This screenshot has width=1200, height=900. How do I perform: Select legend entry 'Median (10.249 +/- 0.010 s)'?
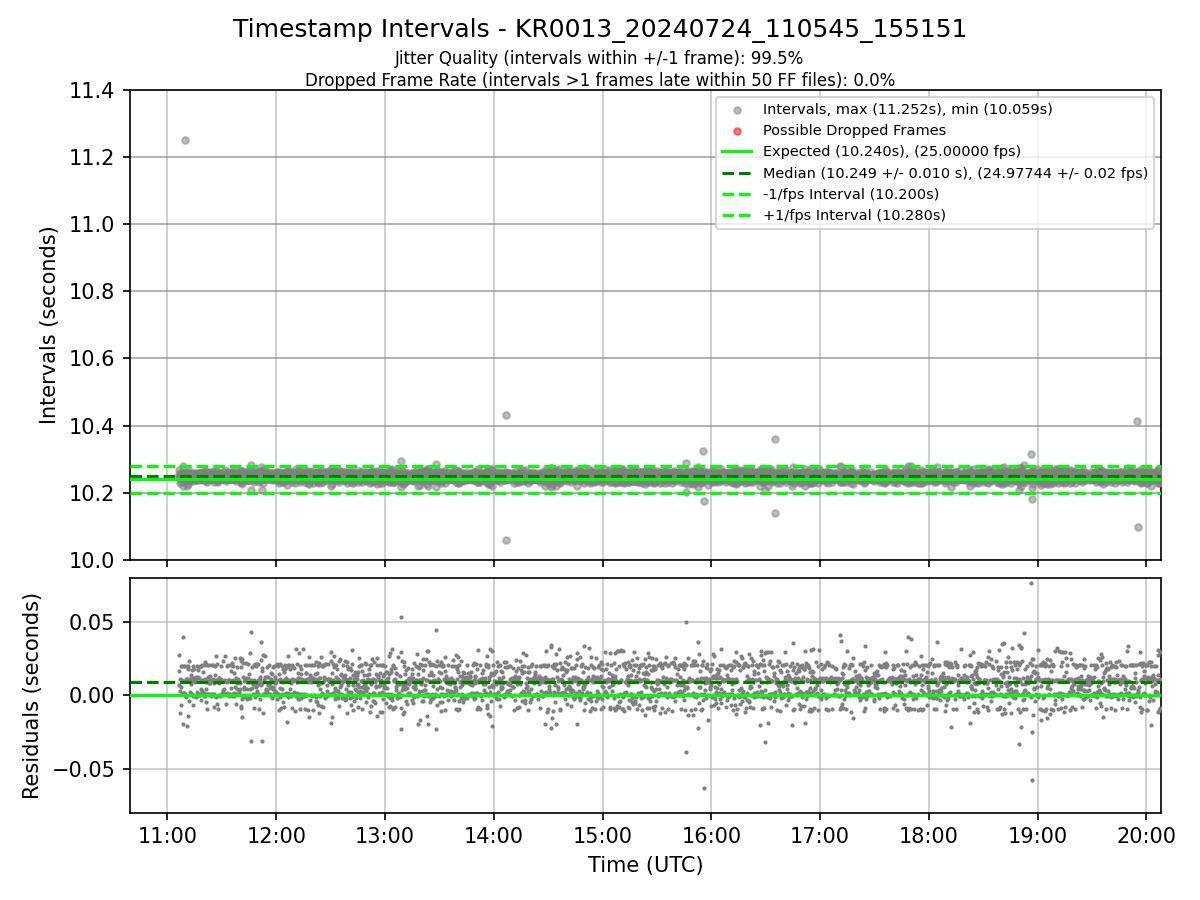tap(955, 172)
